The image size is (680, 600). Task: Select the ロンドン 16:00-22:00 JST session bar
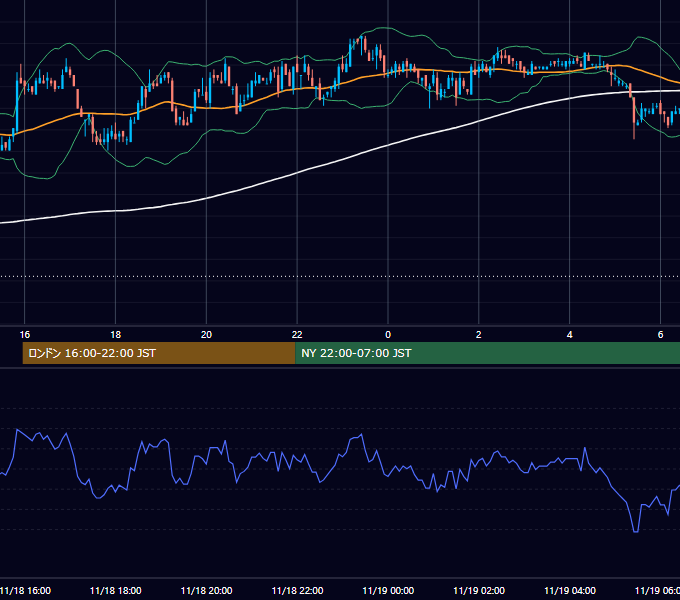159,353
